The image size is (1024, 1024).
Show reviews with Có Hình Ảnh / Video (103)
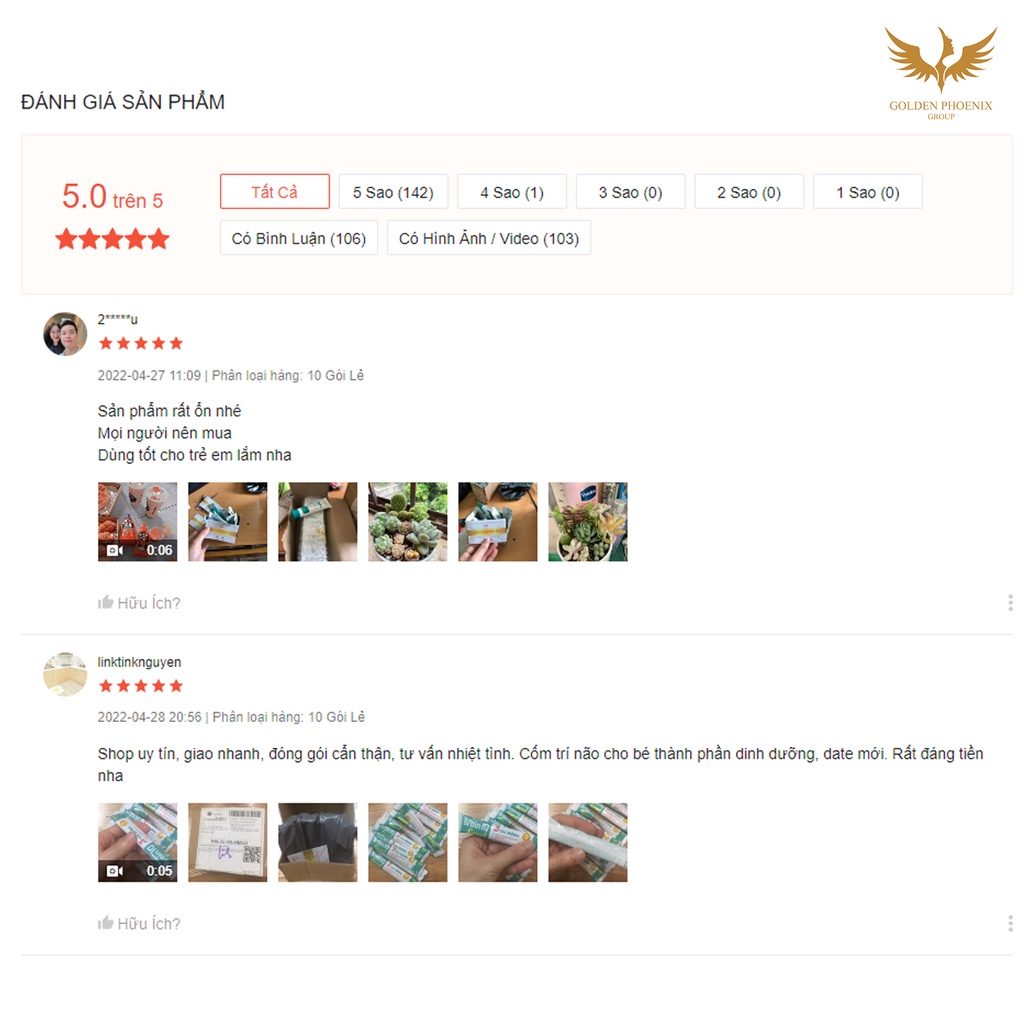click(489, 238)
